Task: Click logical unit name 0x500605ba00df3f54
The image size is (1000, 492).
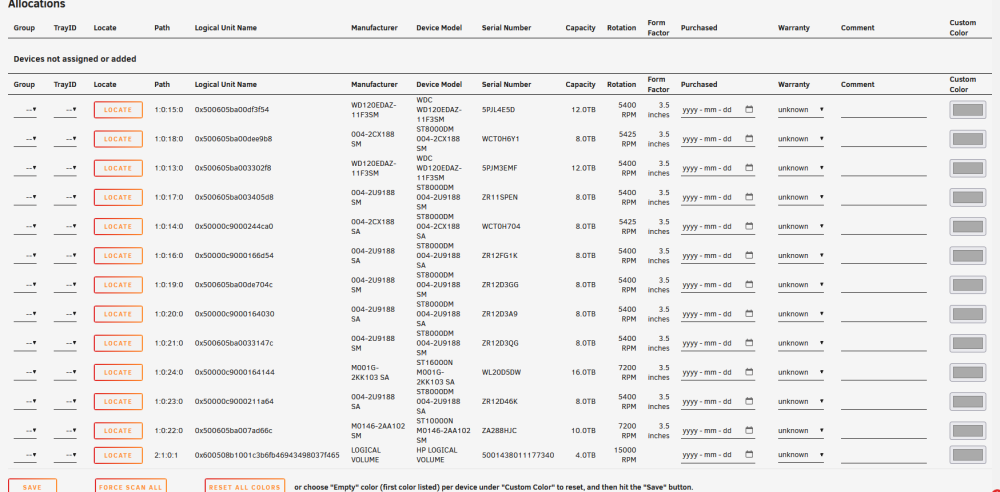Action: coord(232,110)
